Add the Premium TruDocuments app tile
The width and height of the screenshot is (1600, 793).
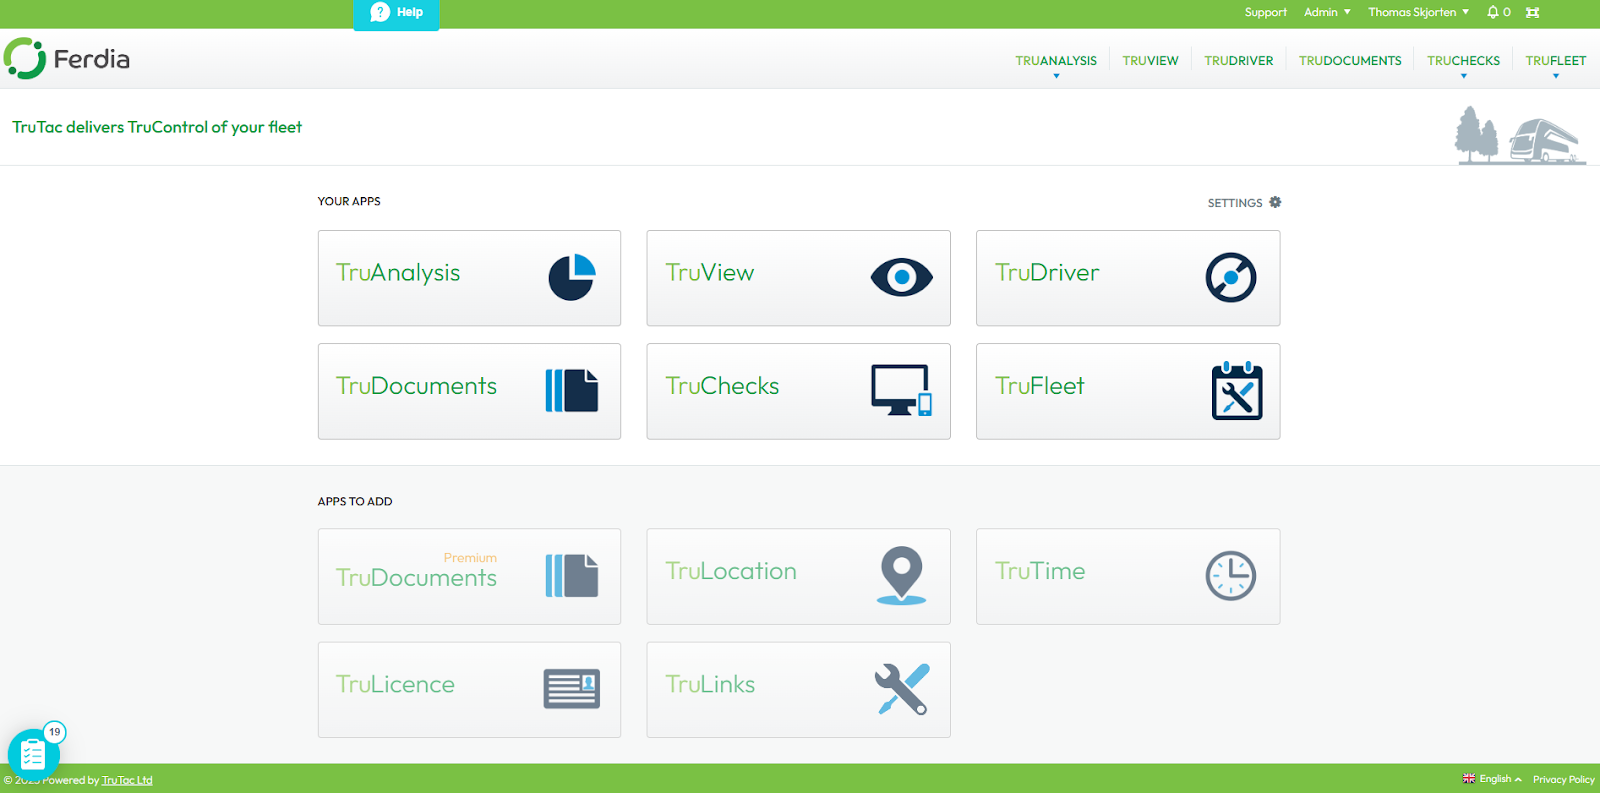pos(469,576)
